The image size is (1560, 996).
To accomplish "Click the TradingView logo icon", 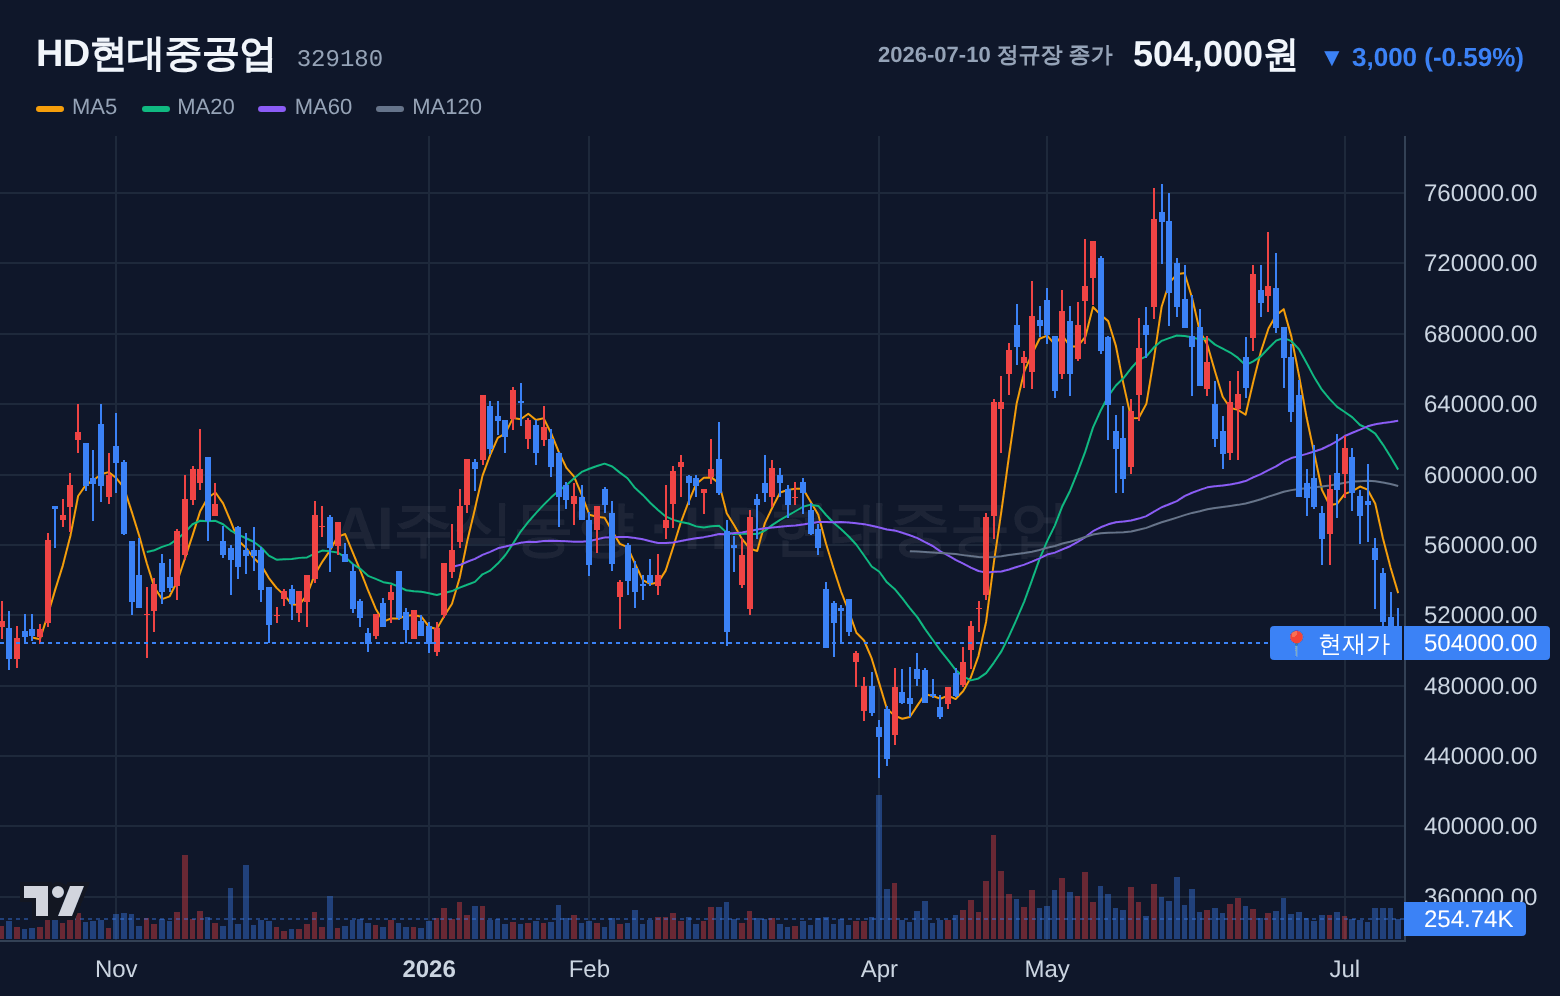I will tap(53, 901).
